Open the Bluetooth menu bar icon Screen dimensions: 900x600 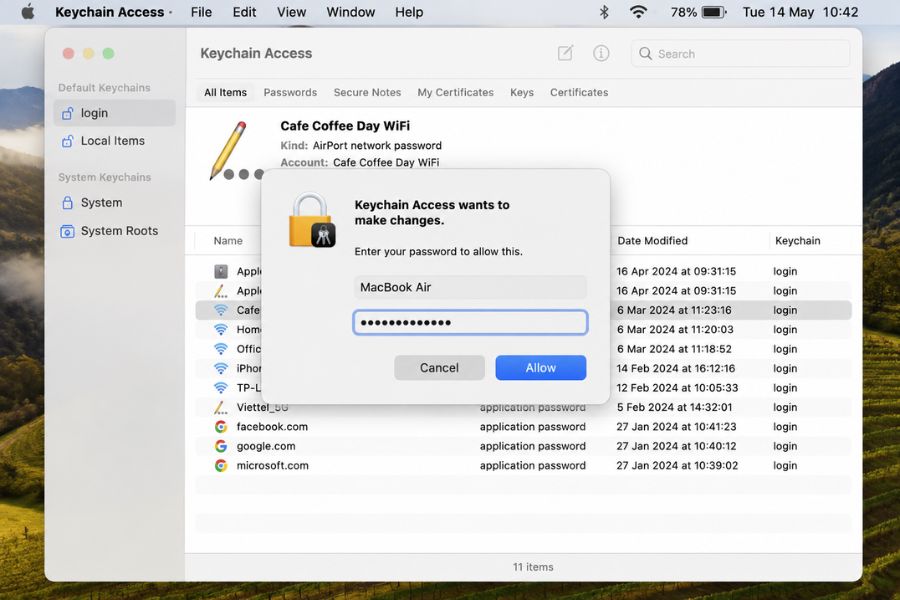604,12
